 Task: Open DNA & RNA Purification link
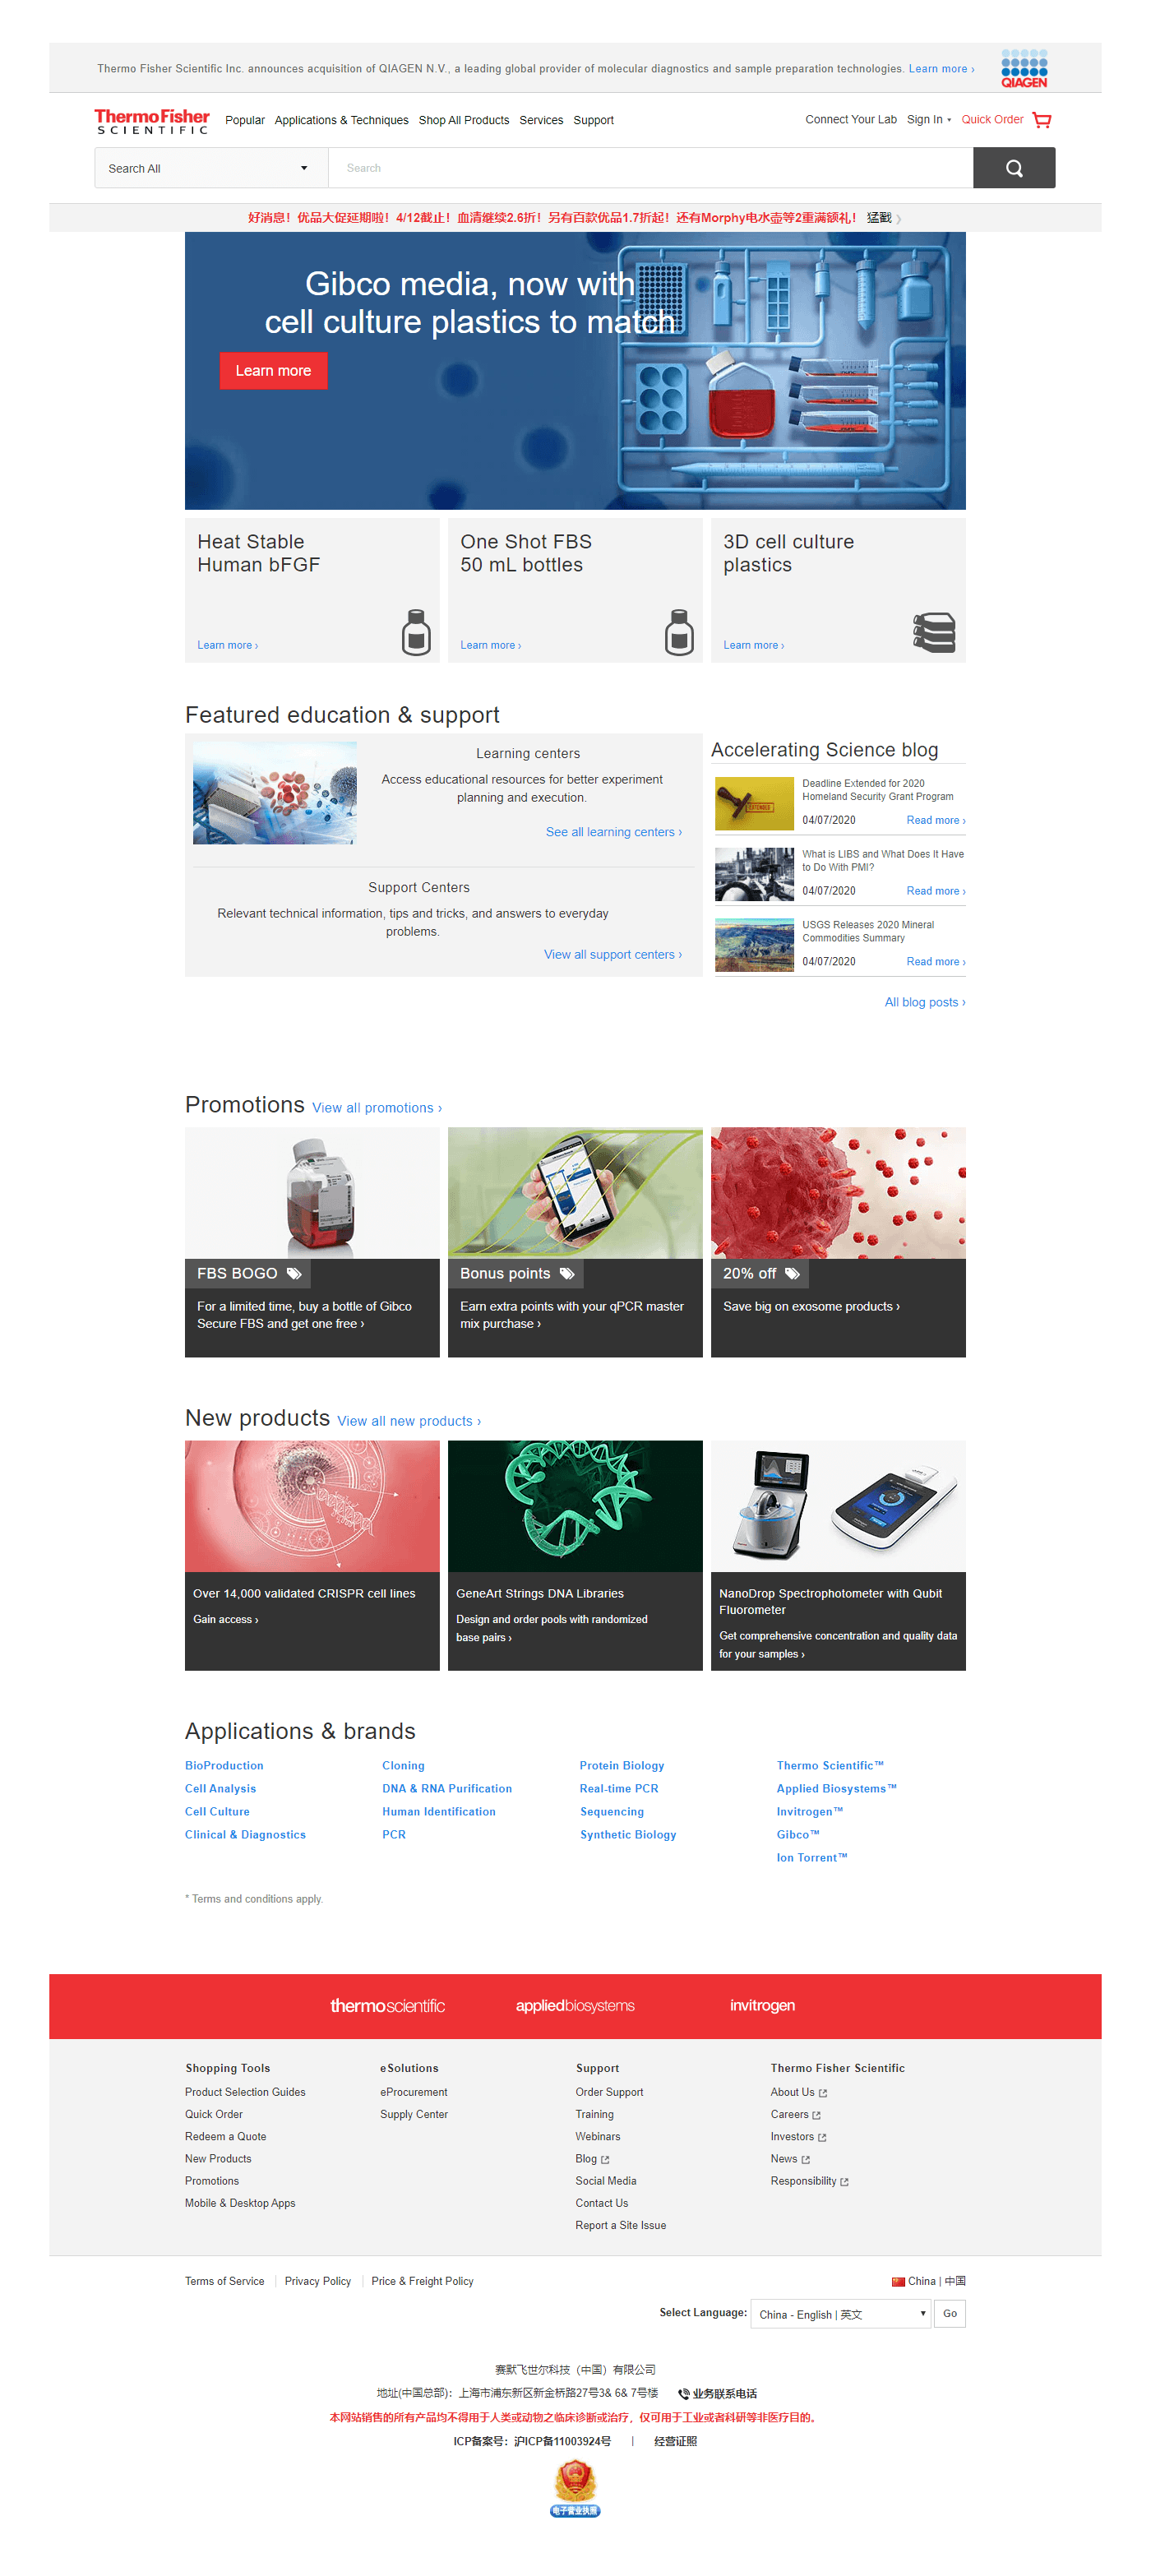(447, 1789)
